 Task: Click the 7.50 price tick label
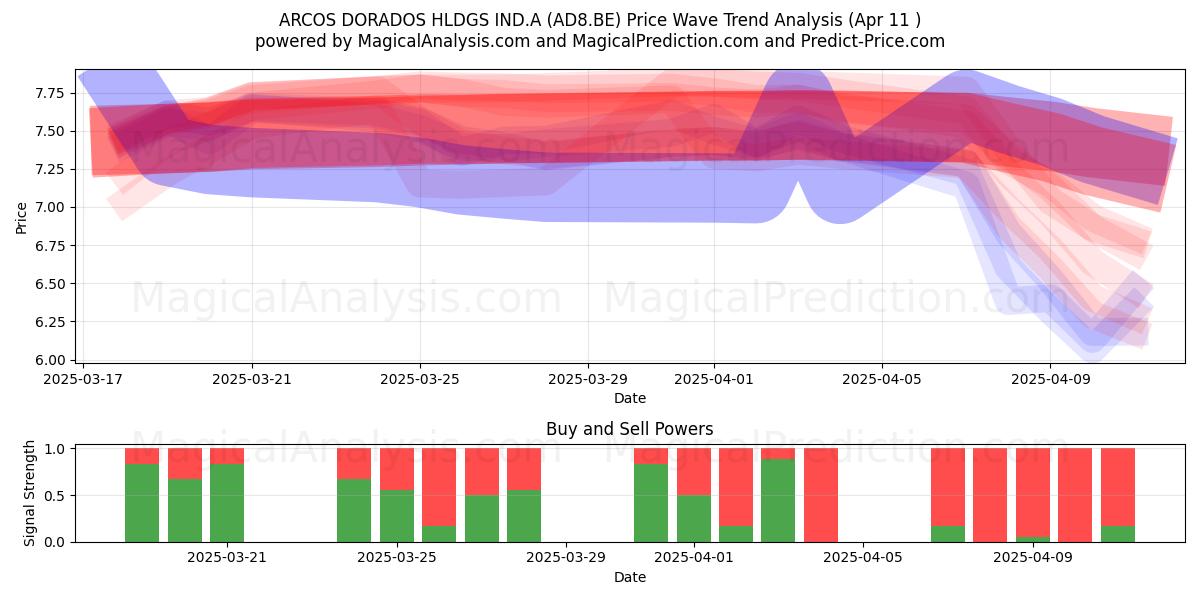pos(52,131)
